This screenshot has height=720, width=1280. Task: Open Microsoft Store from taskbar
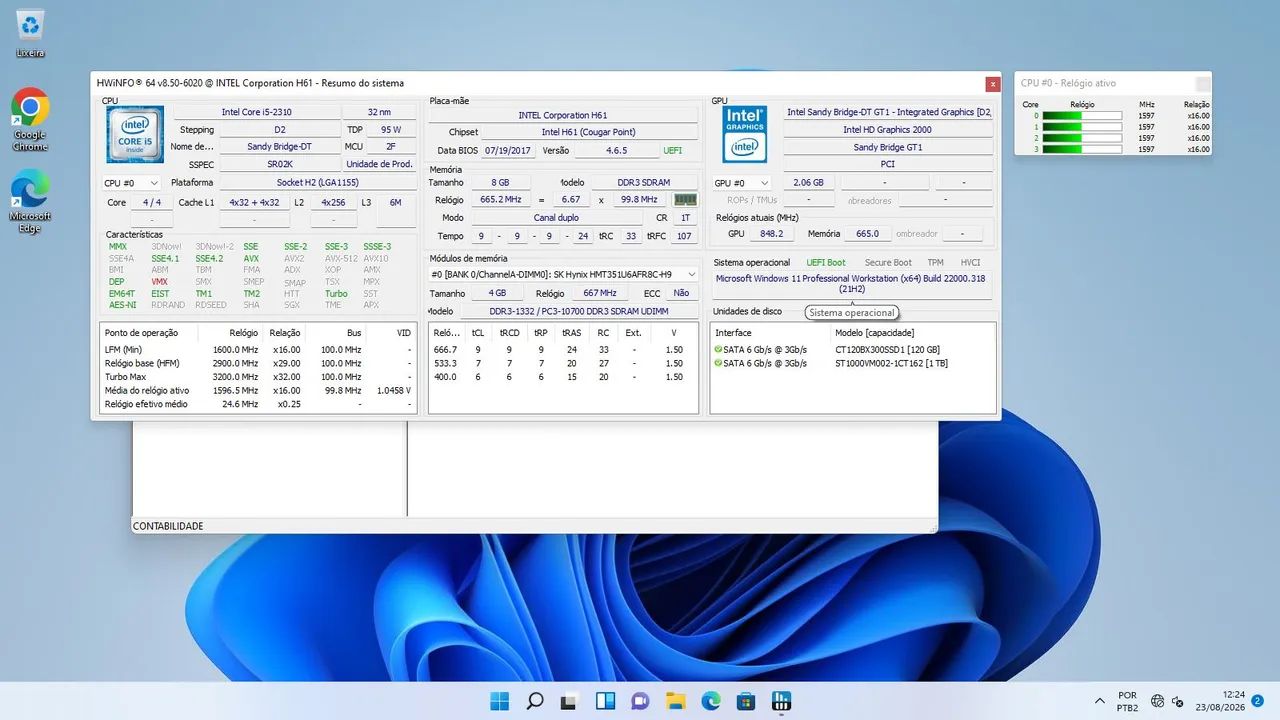click(746, 701)
